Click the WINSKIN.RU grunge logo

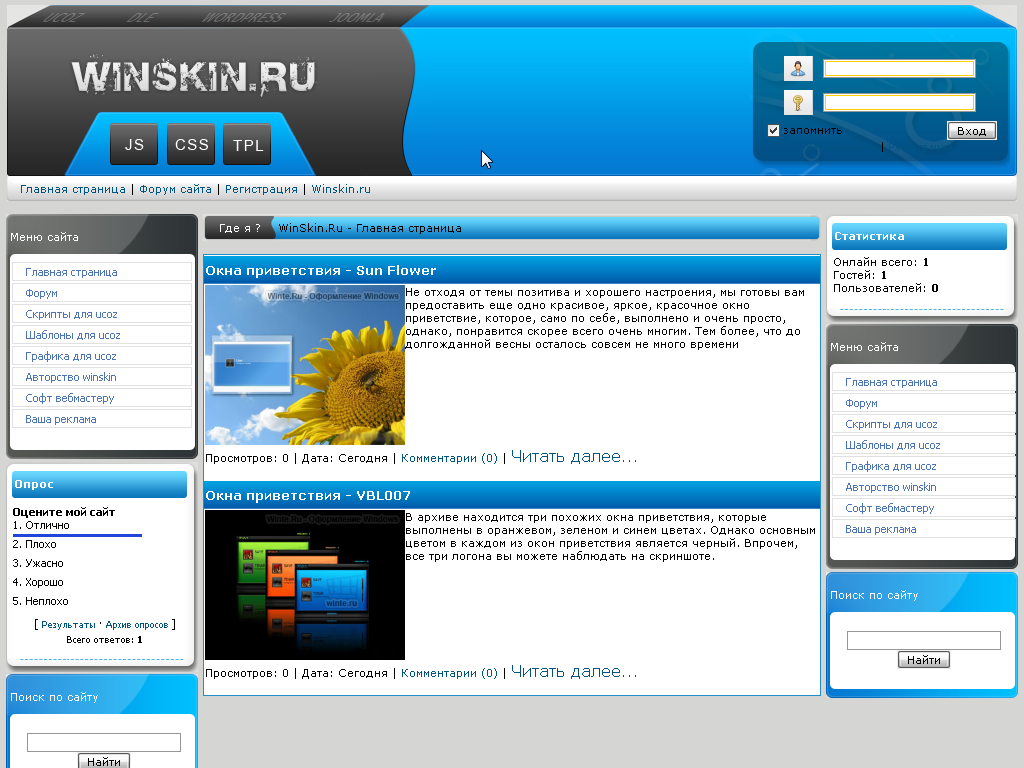pyautogui.click(x=194, y=75)
